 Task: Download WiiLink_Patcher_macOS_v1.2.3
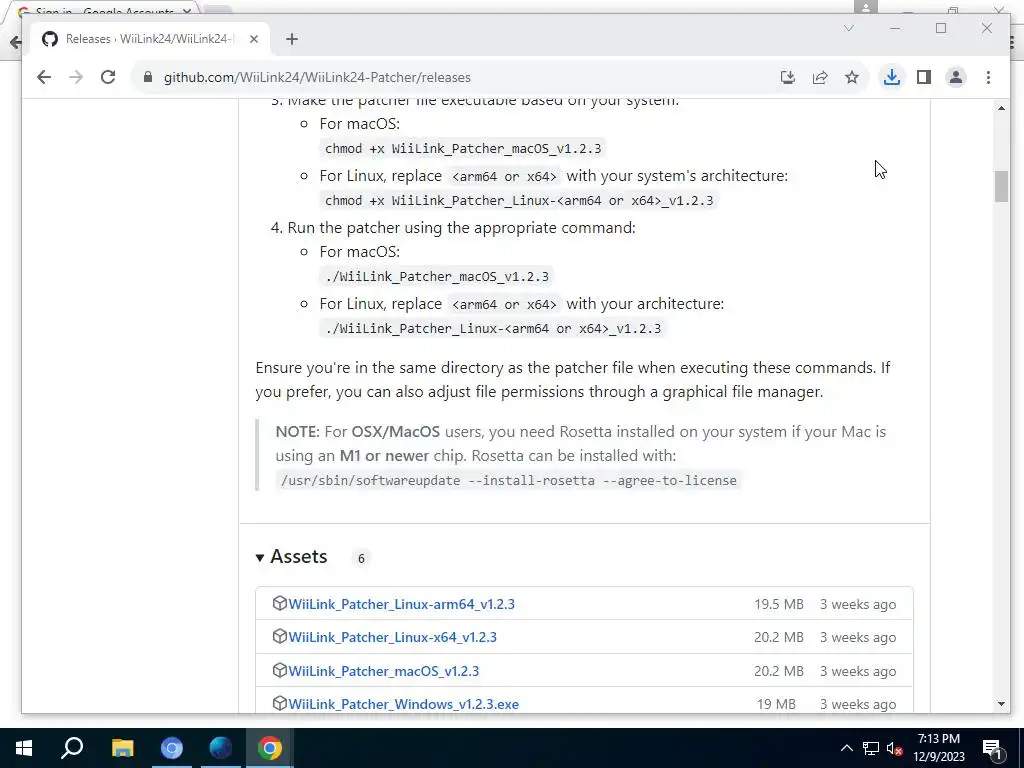(383, 671)
